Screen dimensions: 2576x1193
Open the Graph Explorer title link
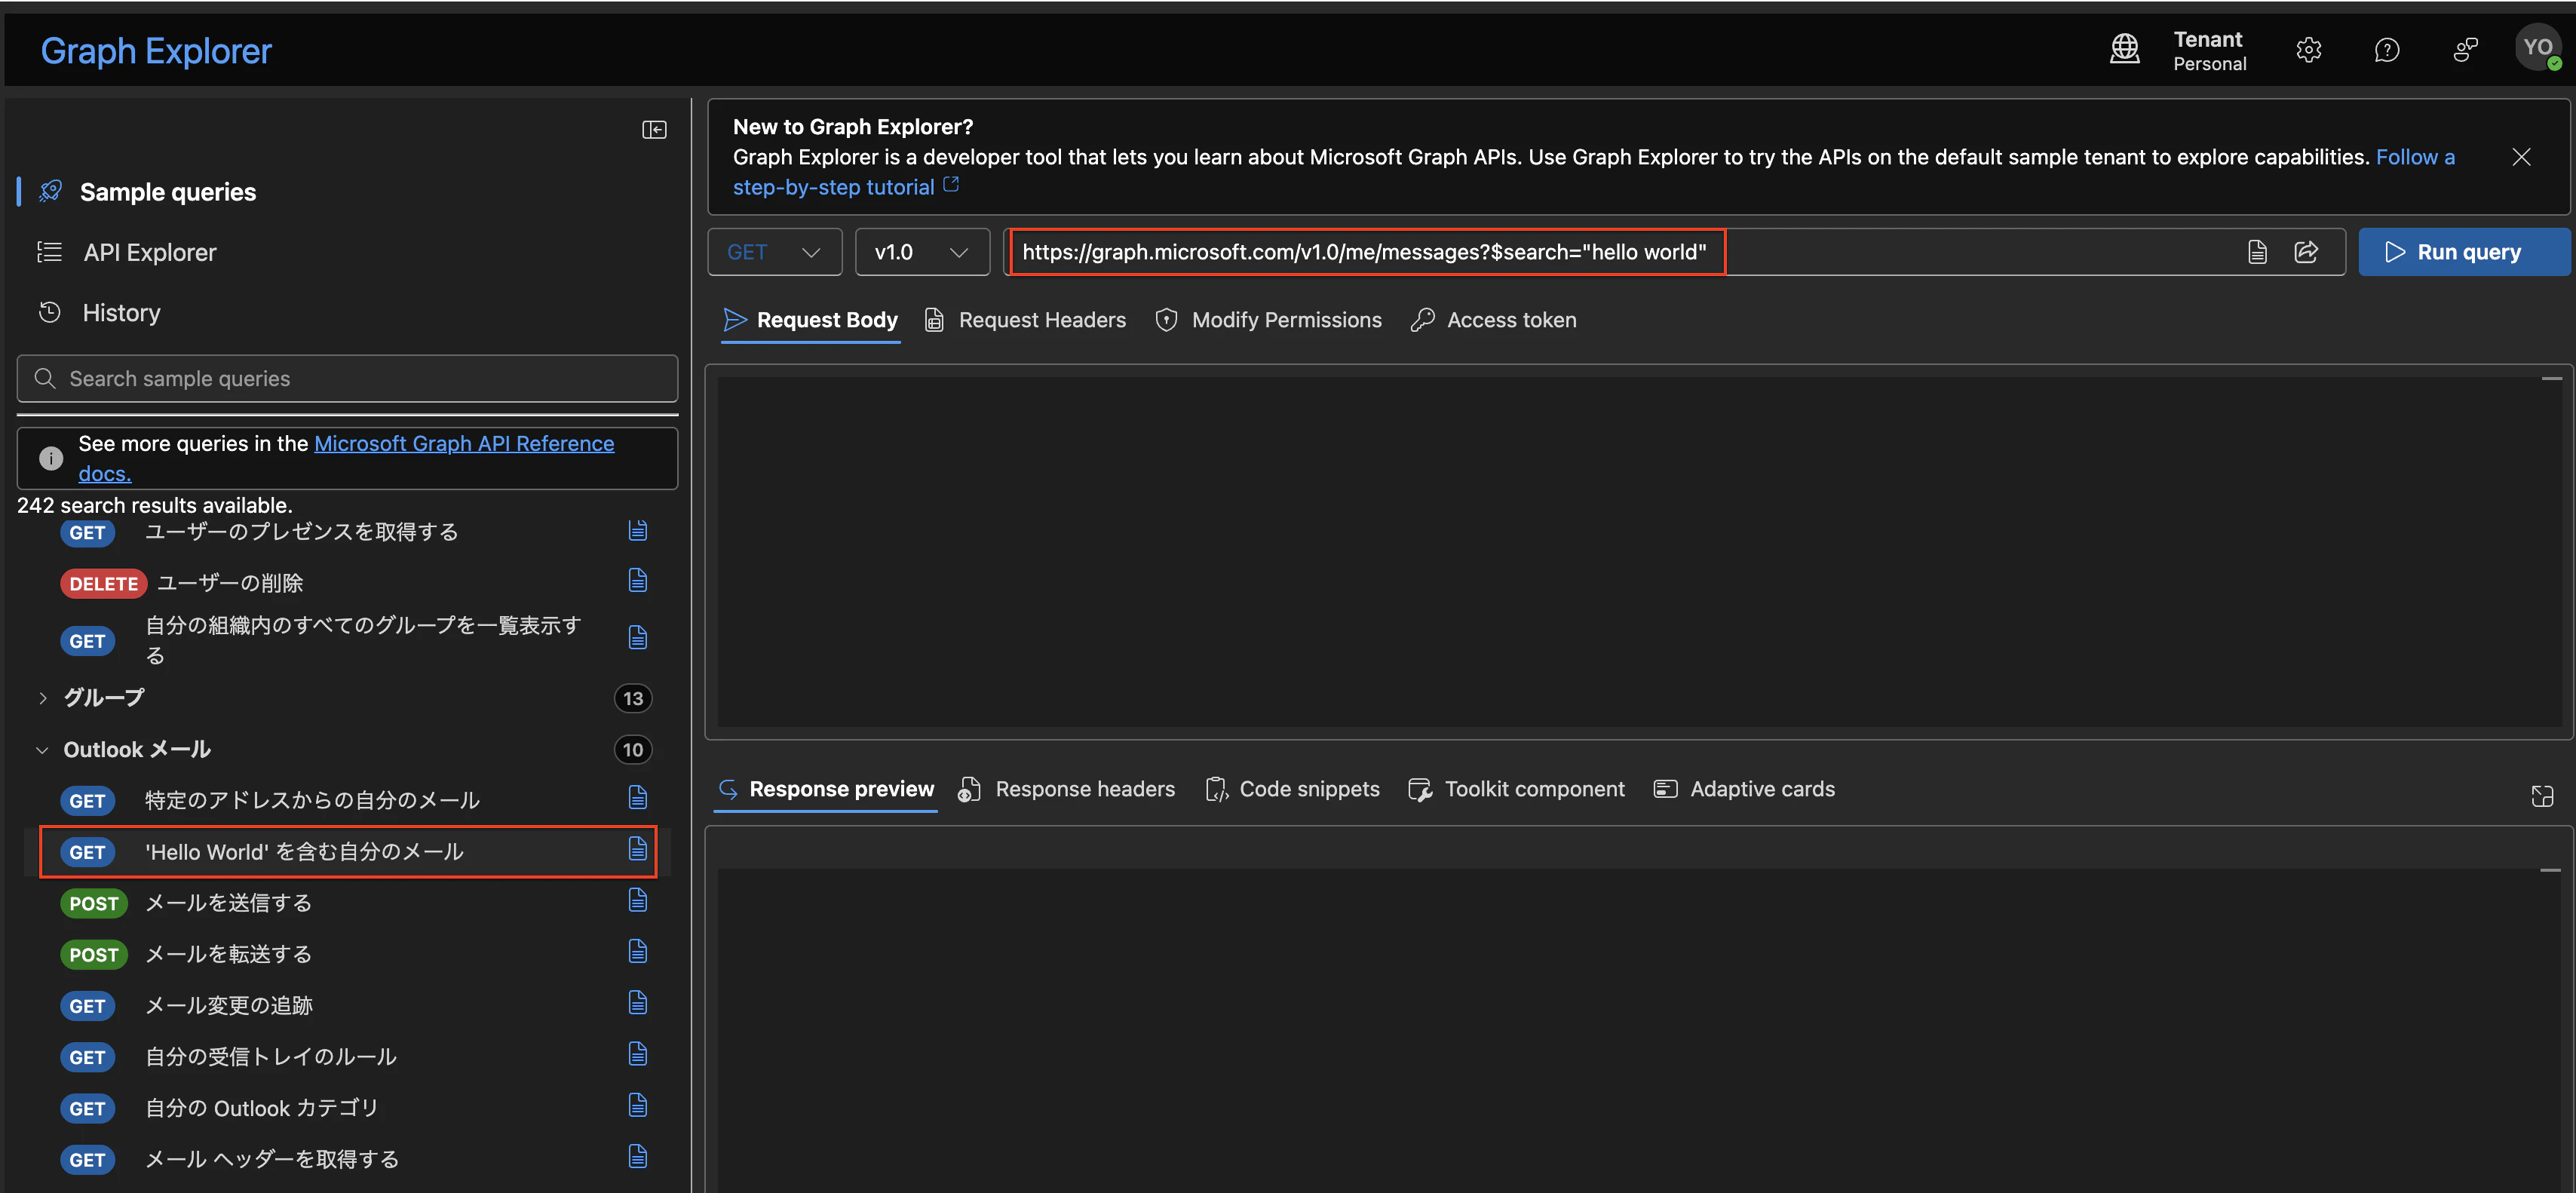coord(156,51)
